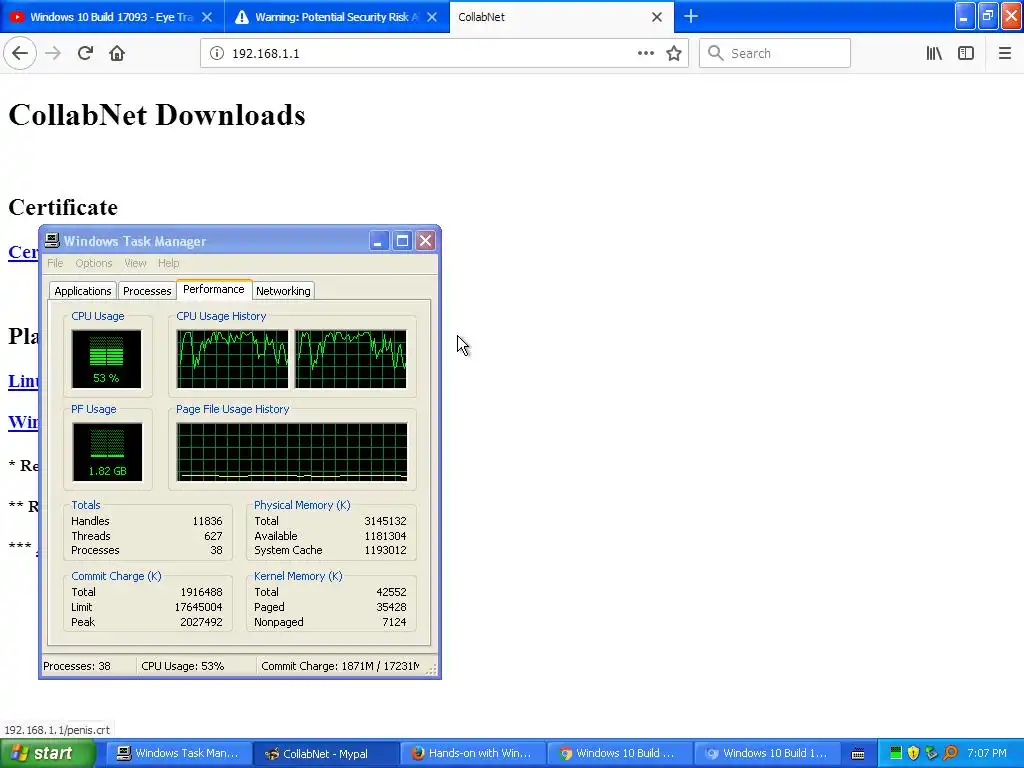Click Physical Memory Total 3145132

[x=385, y=521]
